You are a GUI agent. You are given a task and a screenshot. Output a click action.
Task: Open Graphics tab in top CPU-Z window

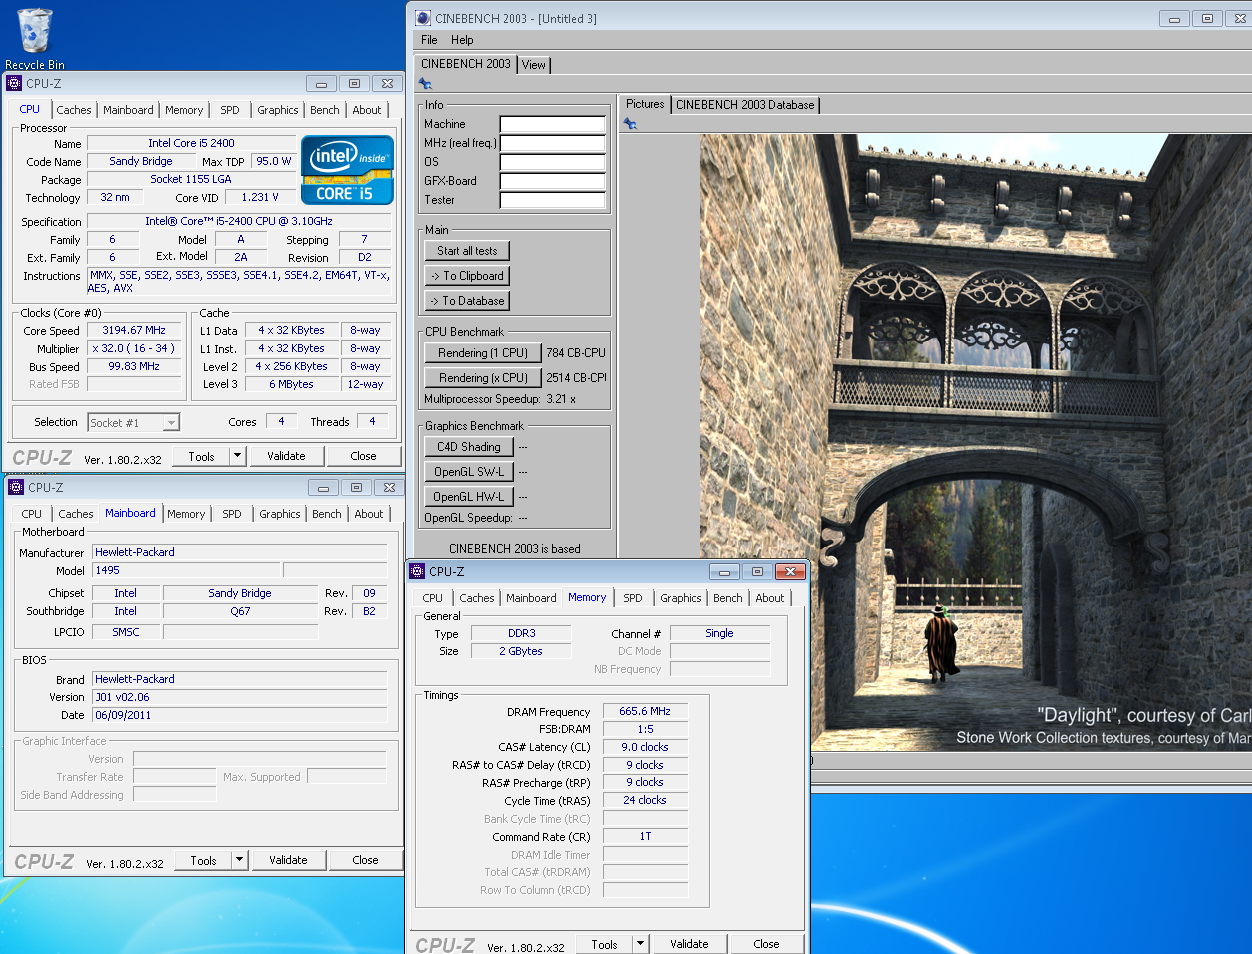(x=278, y=110)
